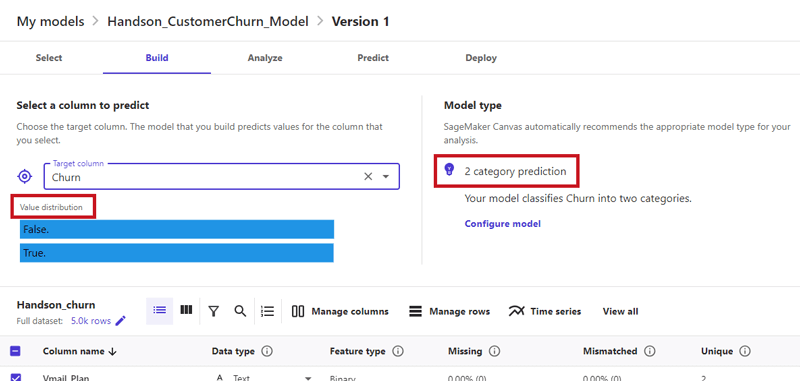Toggle the select-all columns checkbox

(x=15, y=351)
